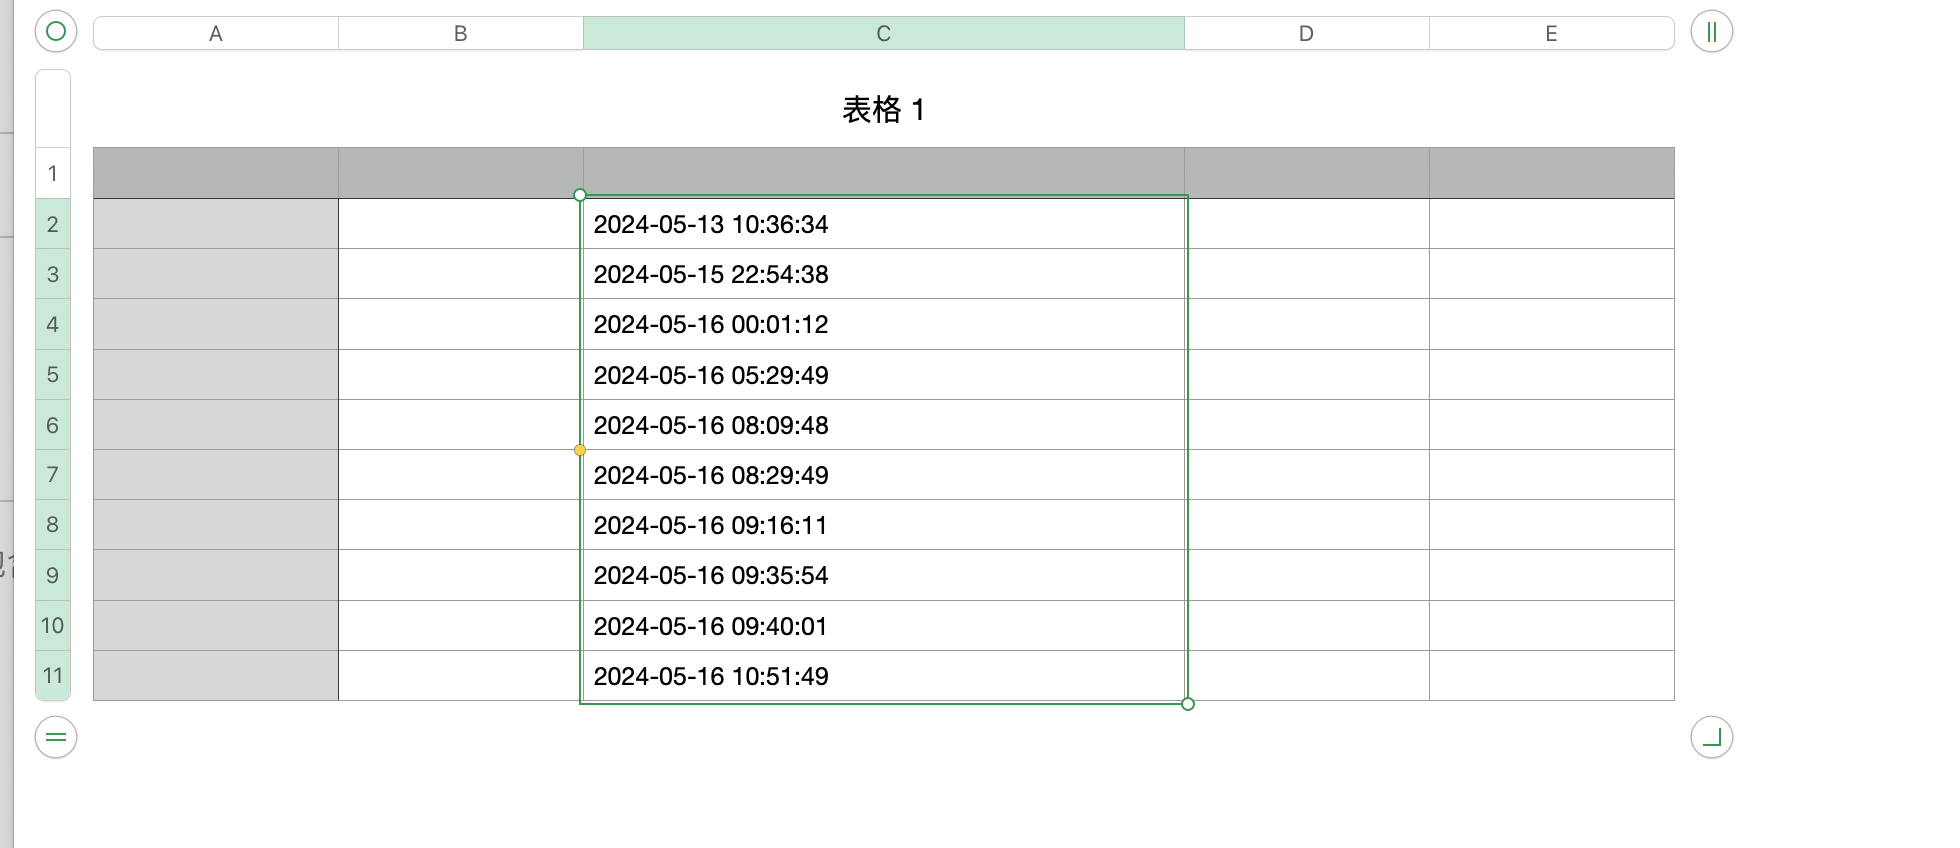This screenshot has height=848, width=1960.
Task: Select row 1 header
Action: coord(53,173)
